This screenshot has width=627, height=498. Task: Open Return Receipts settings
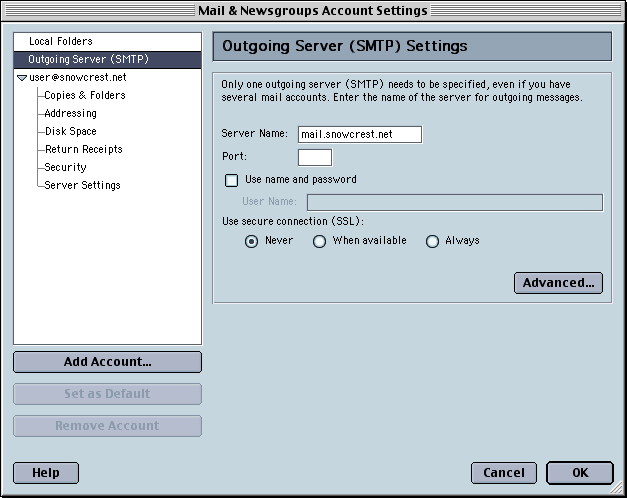[x=83, y=149]
